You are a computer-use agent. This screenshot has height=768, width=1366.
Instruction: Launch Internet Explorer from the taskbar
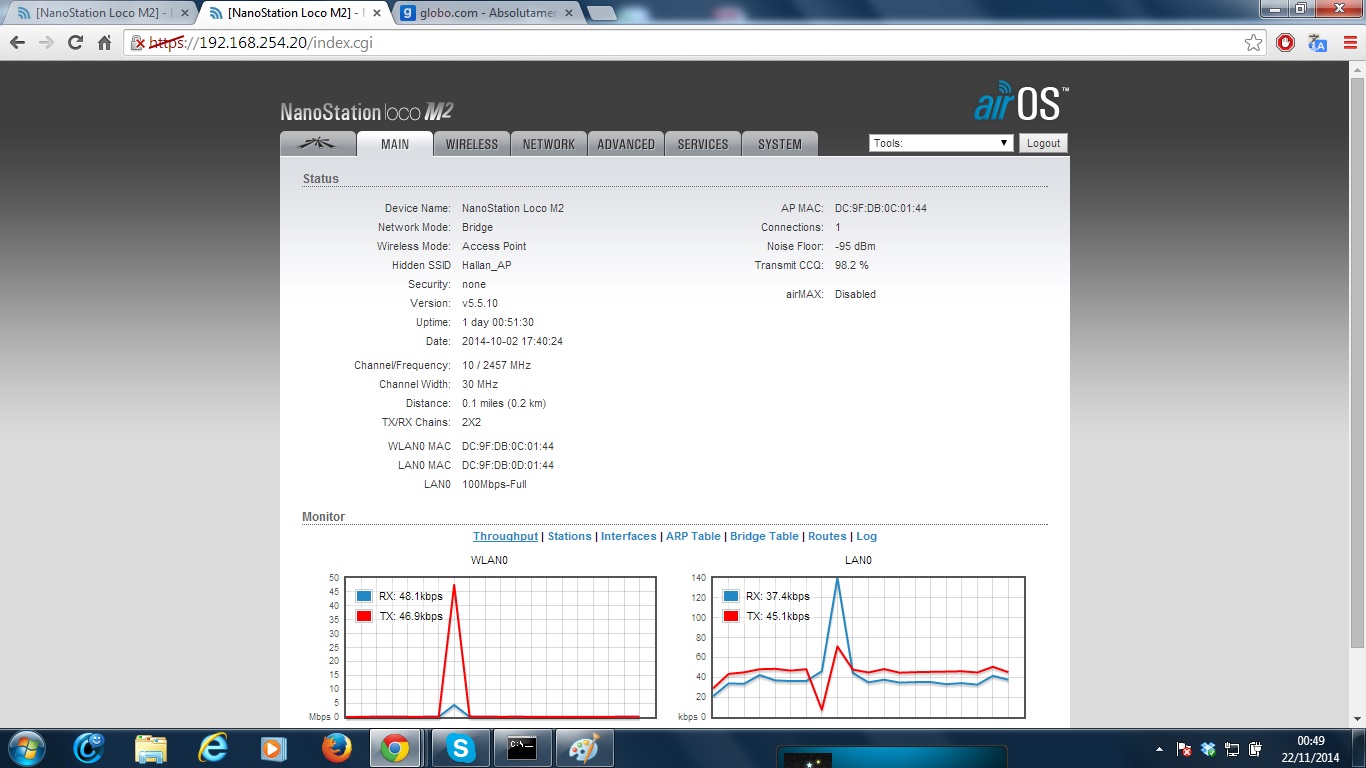tap(213, 748)
